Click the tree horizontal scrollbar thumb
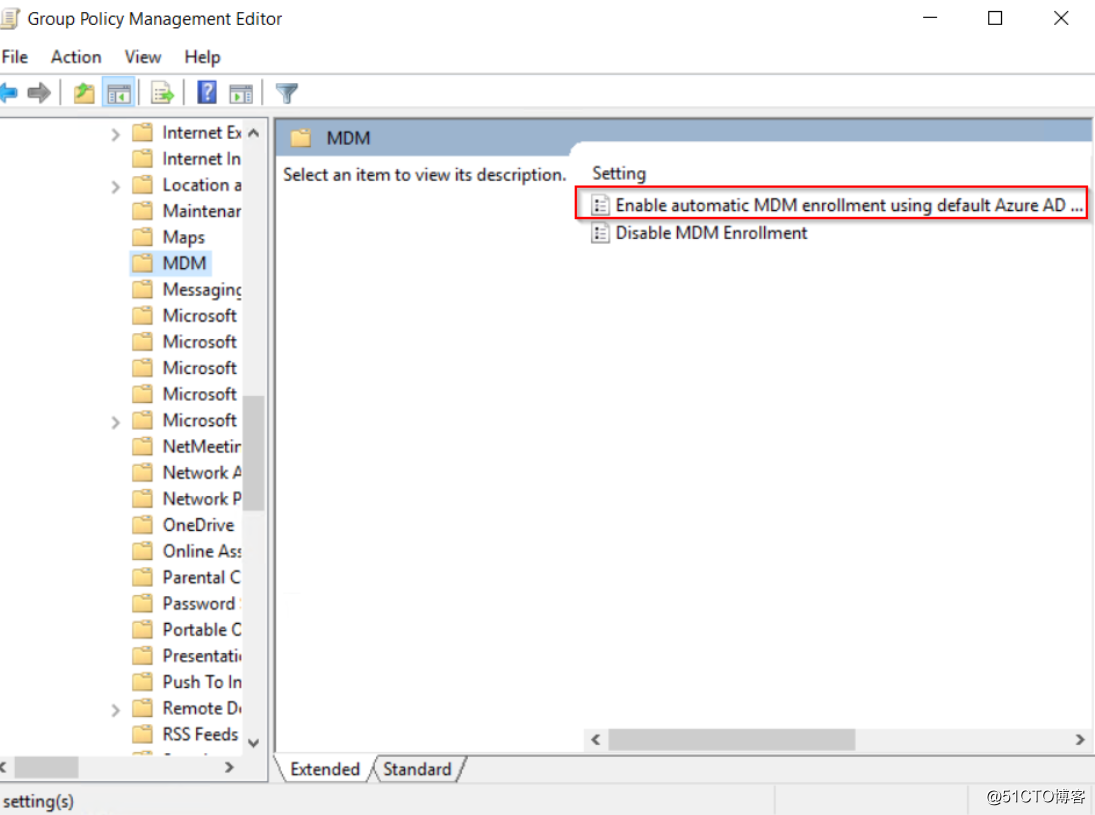The image size is (1095, 815). (x=46, y=768)
